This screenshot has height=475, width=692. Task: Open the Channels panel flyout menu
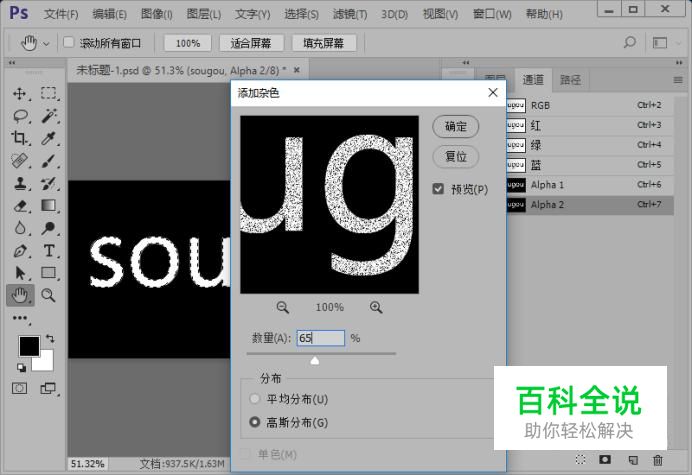point(678,80)
